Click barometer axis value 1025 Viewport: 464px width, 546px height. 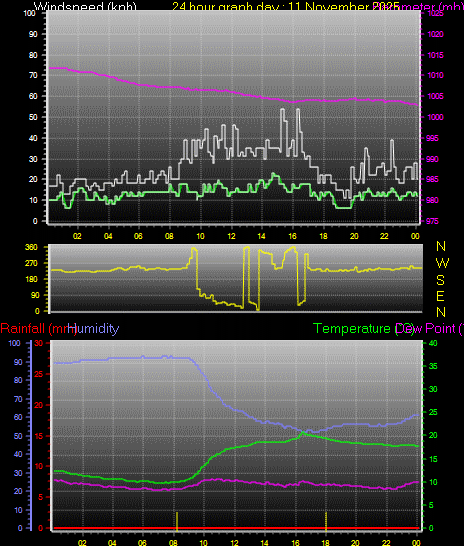(x=435, y=13)
